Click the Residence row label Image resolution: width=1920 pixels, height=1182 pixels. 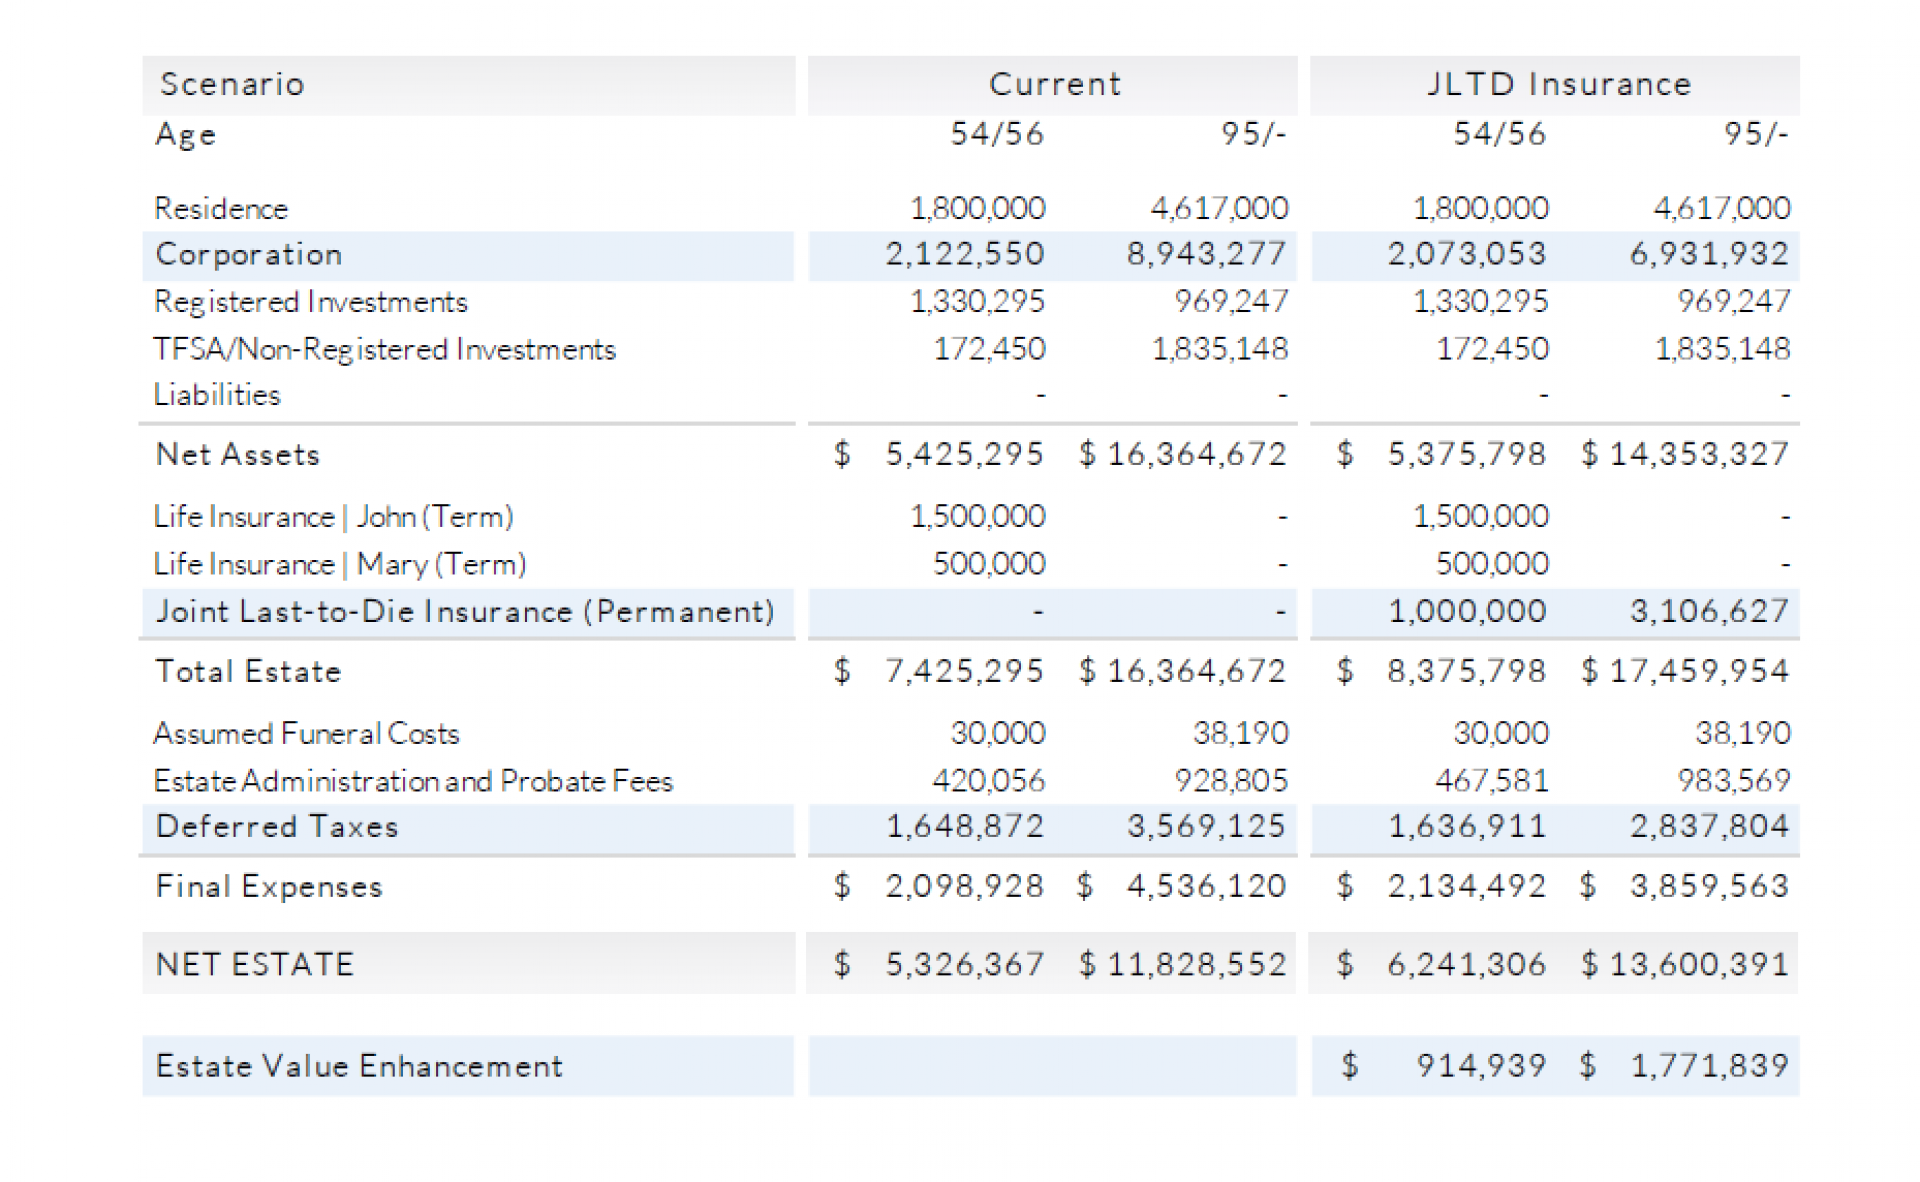[221, 209]
